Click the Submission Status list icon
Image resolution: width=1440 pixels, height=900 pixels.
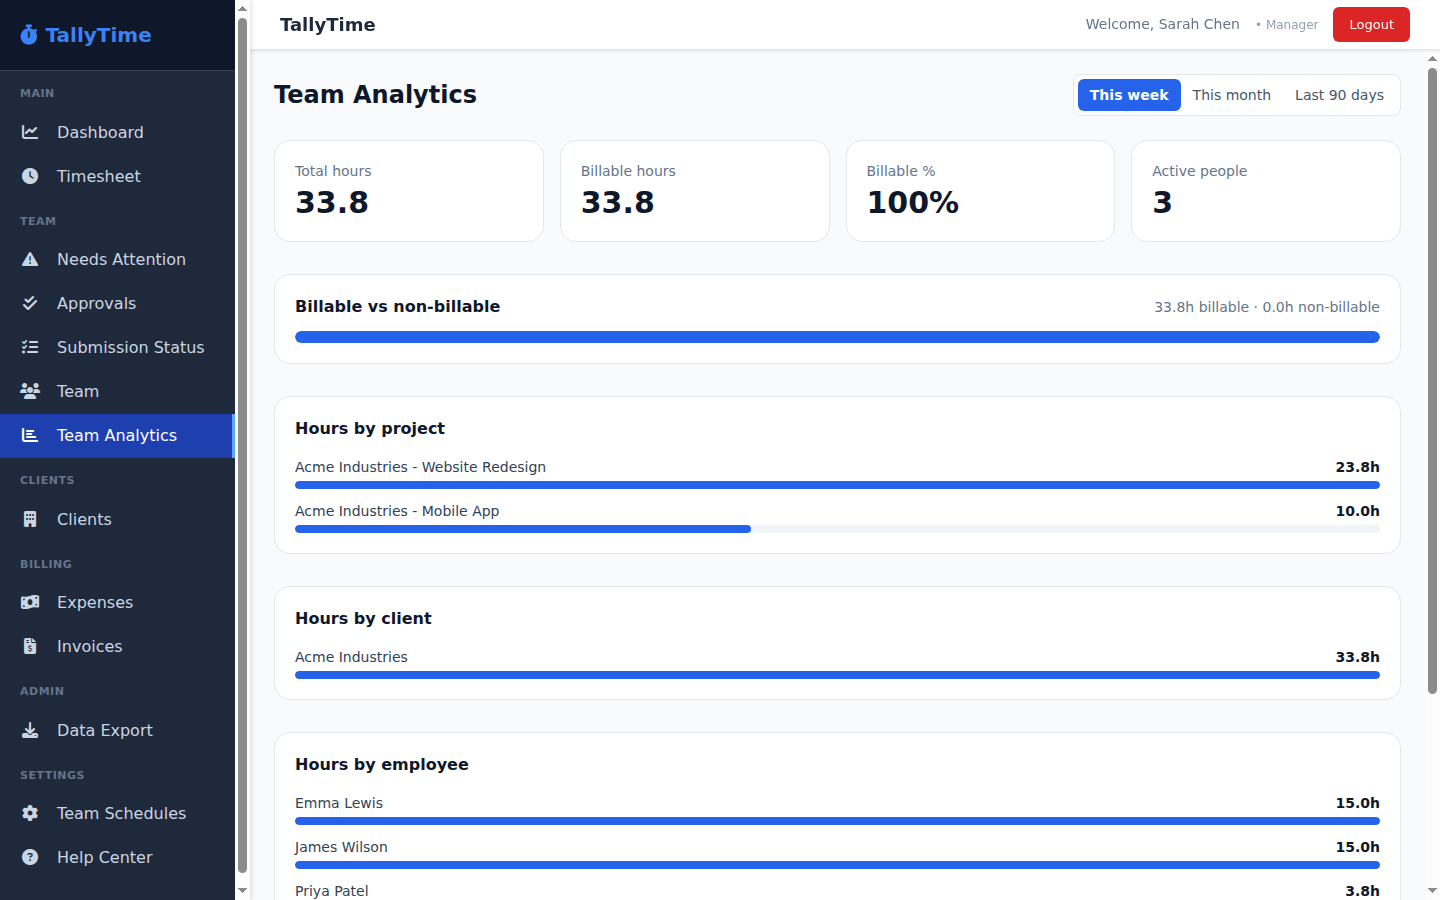tap(30, 347)
